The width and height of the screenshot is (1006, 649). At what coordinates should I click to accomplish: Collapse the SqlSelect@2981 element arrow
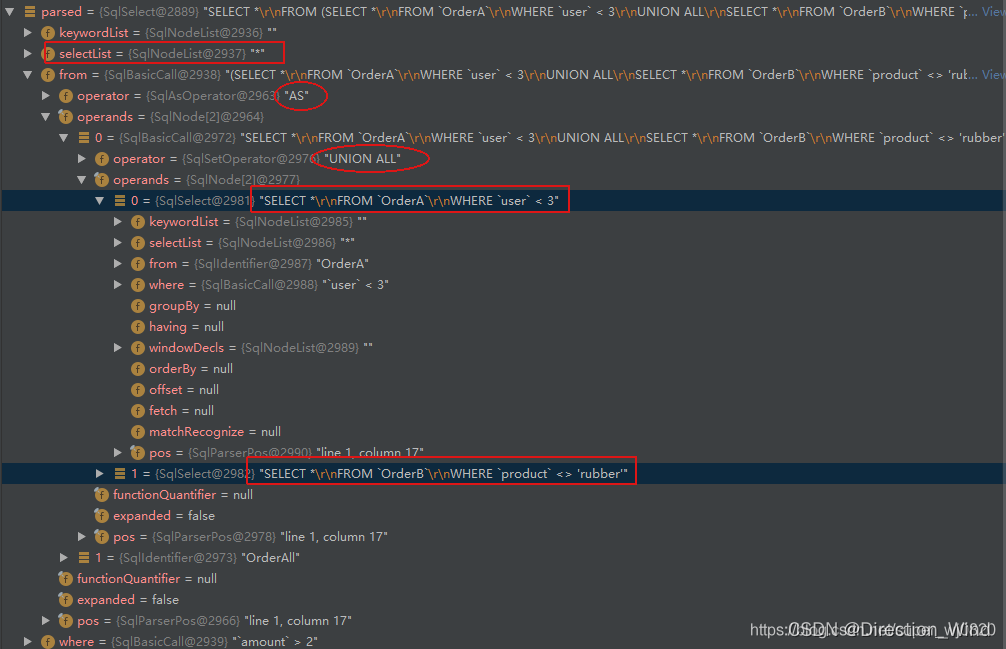pyautogui.click(x=99, y=201)
